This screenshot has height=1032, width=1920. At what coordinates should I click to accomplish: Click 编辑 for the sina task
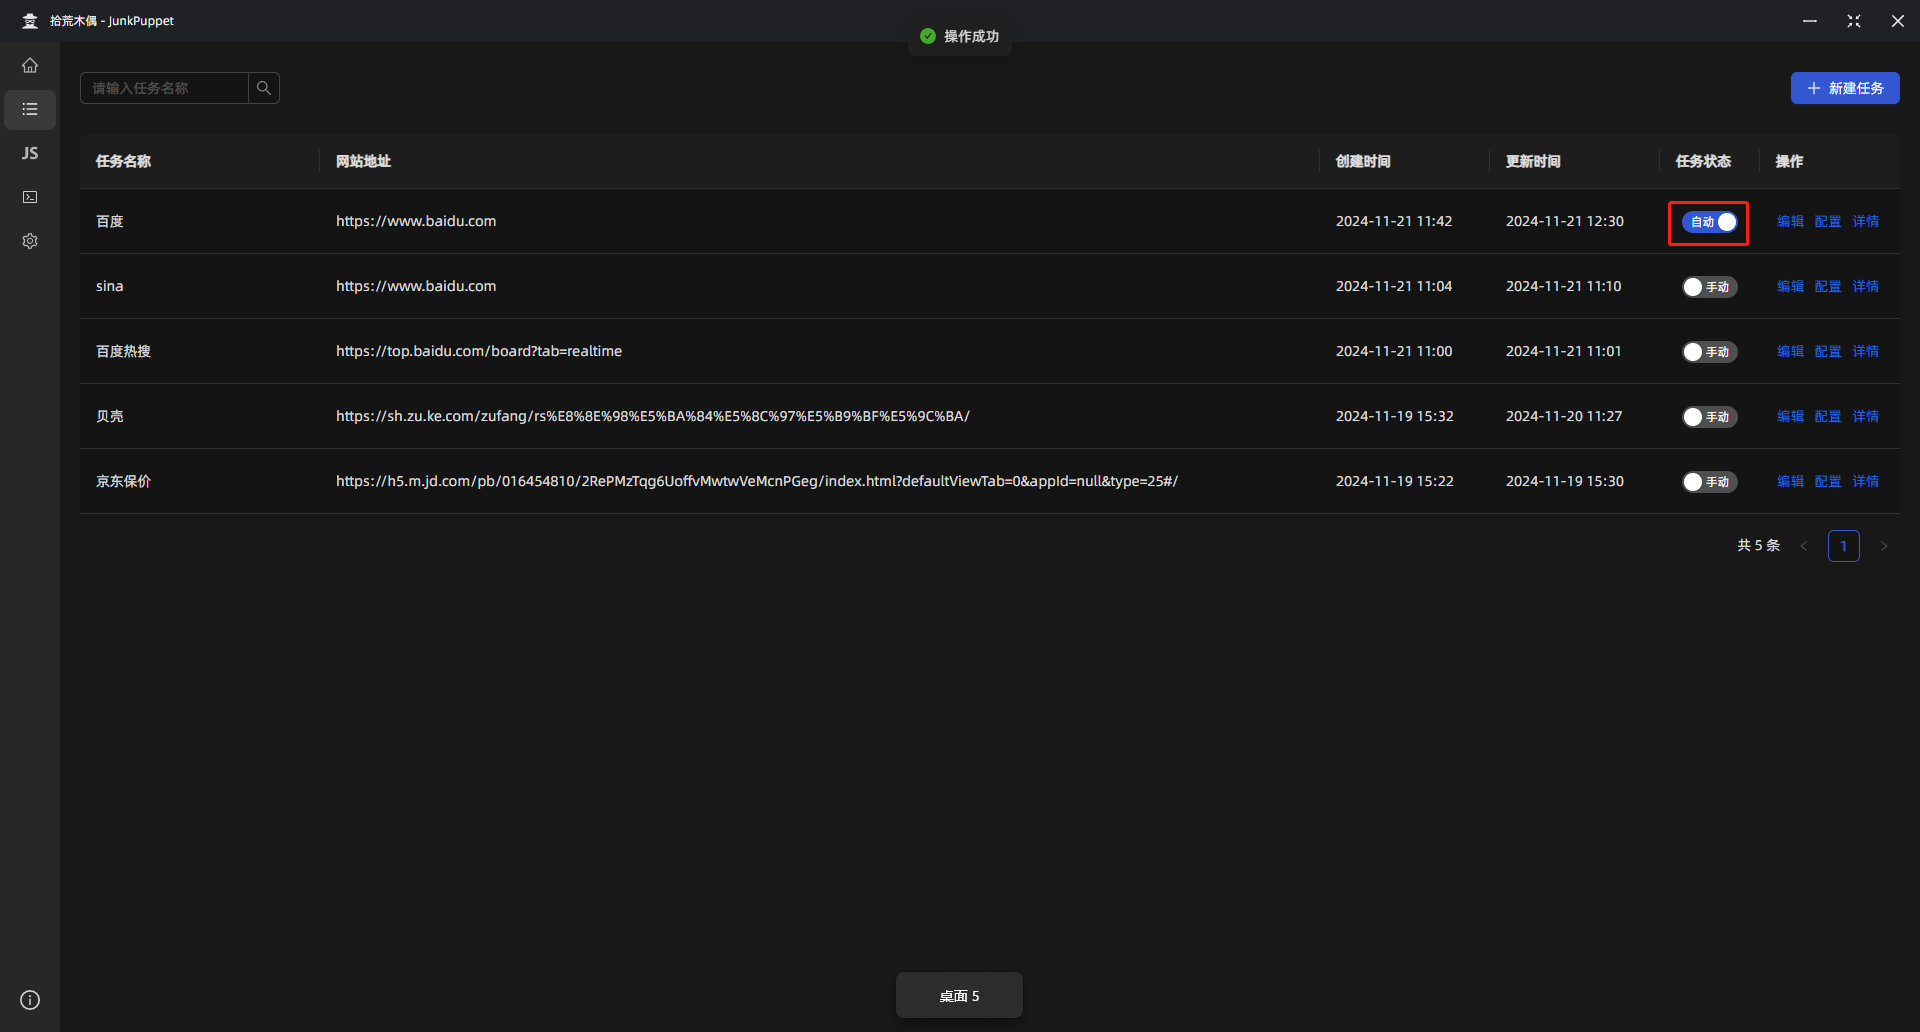[x=1790, y=286]
